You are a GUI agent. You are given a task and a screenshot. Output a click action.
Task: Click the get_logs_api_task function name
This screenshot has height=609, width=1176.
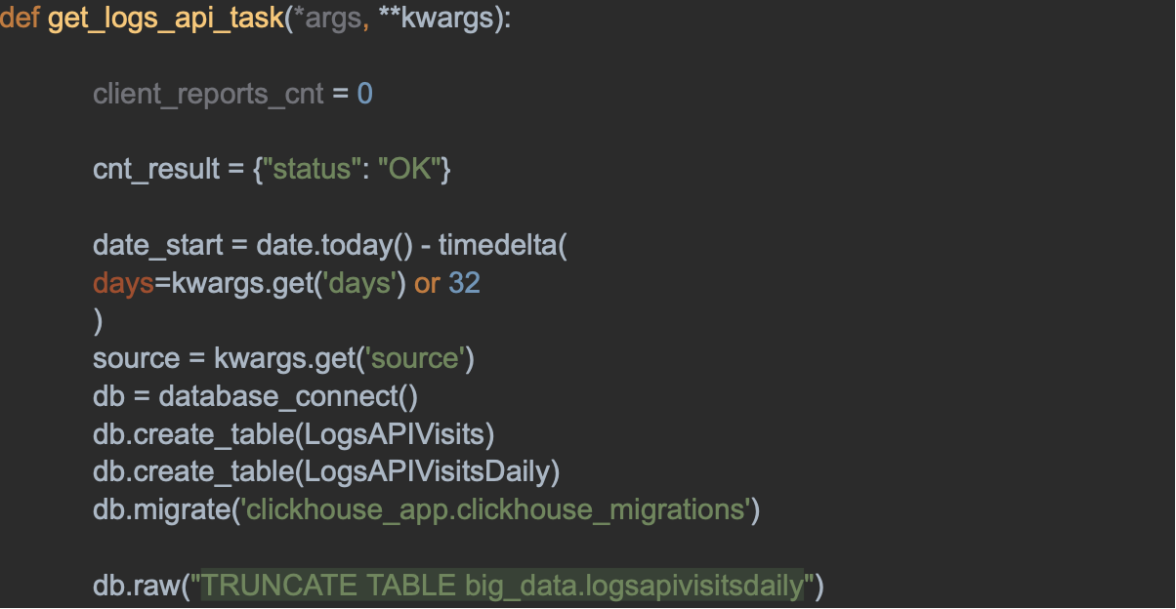point(165,19)
